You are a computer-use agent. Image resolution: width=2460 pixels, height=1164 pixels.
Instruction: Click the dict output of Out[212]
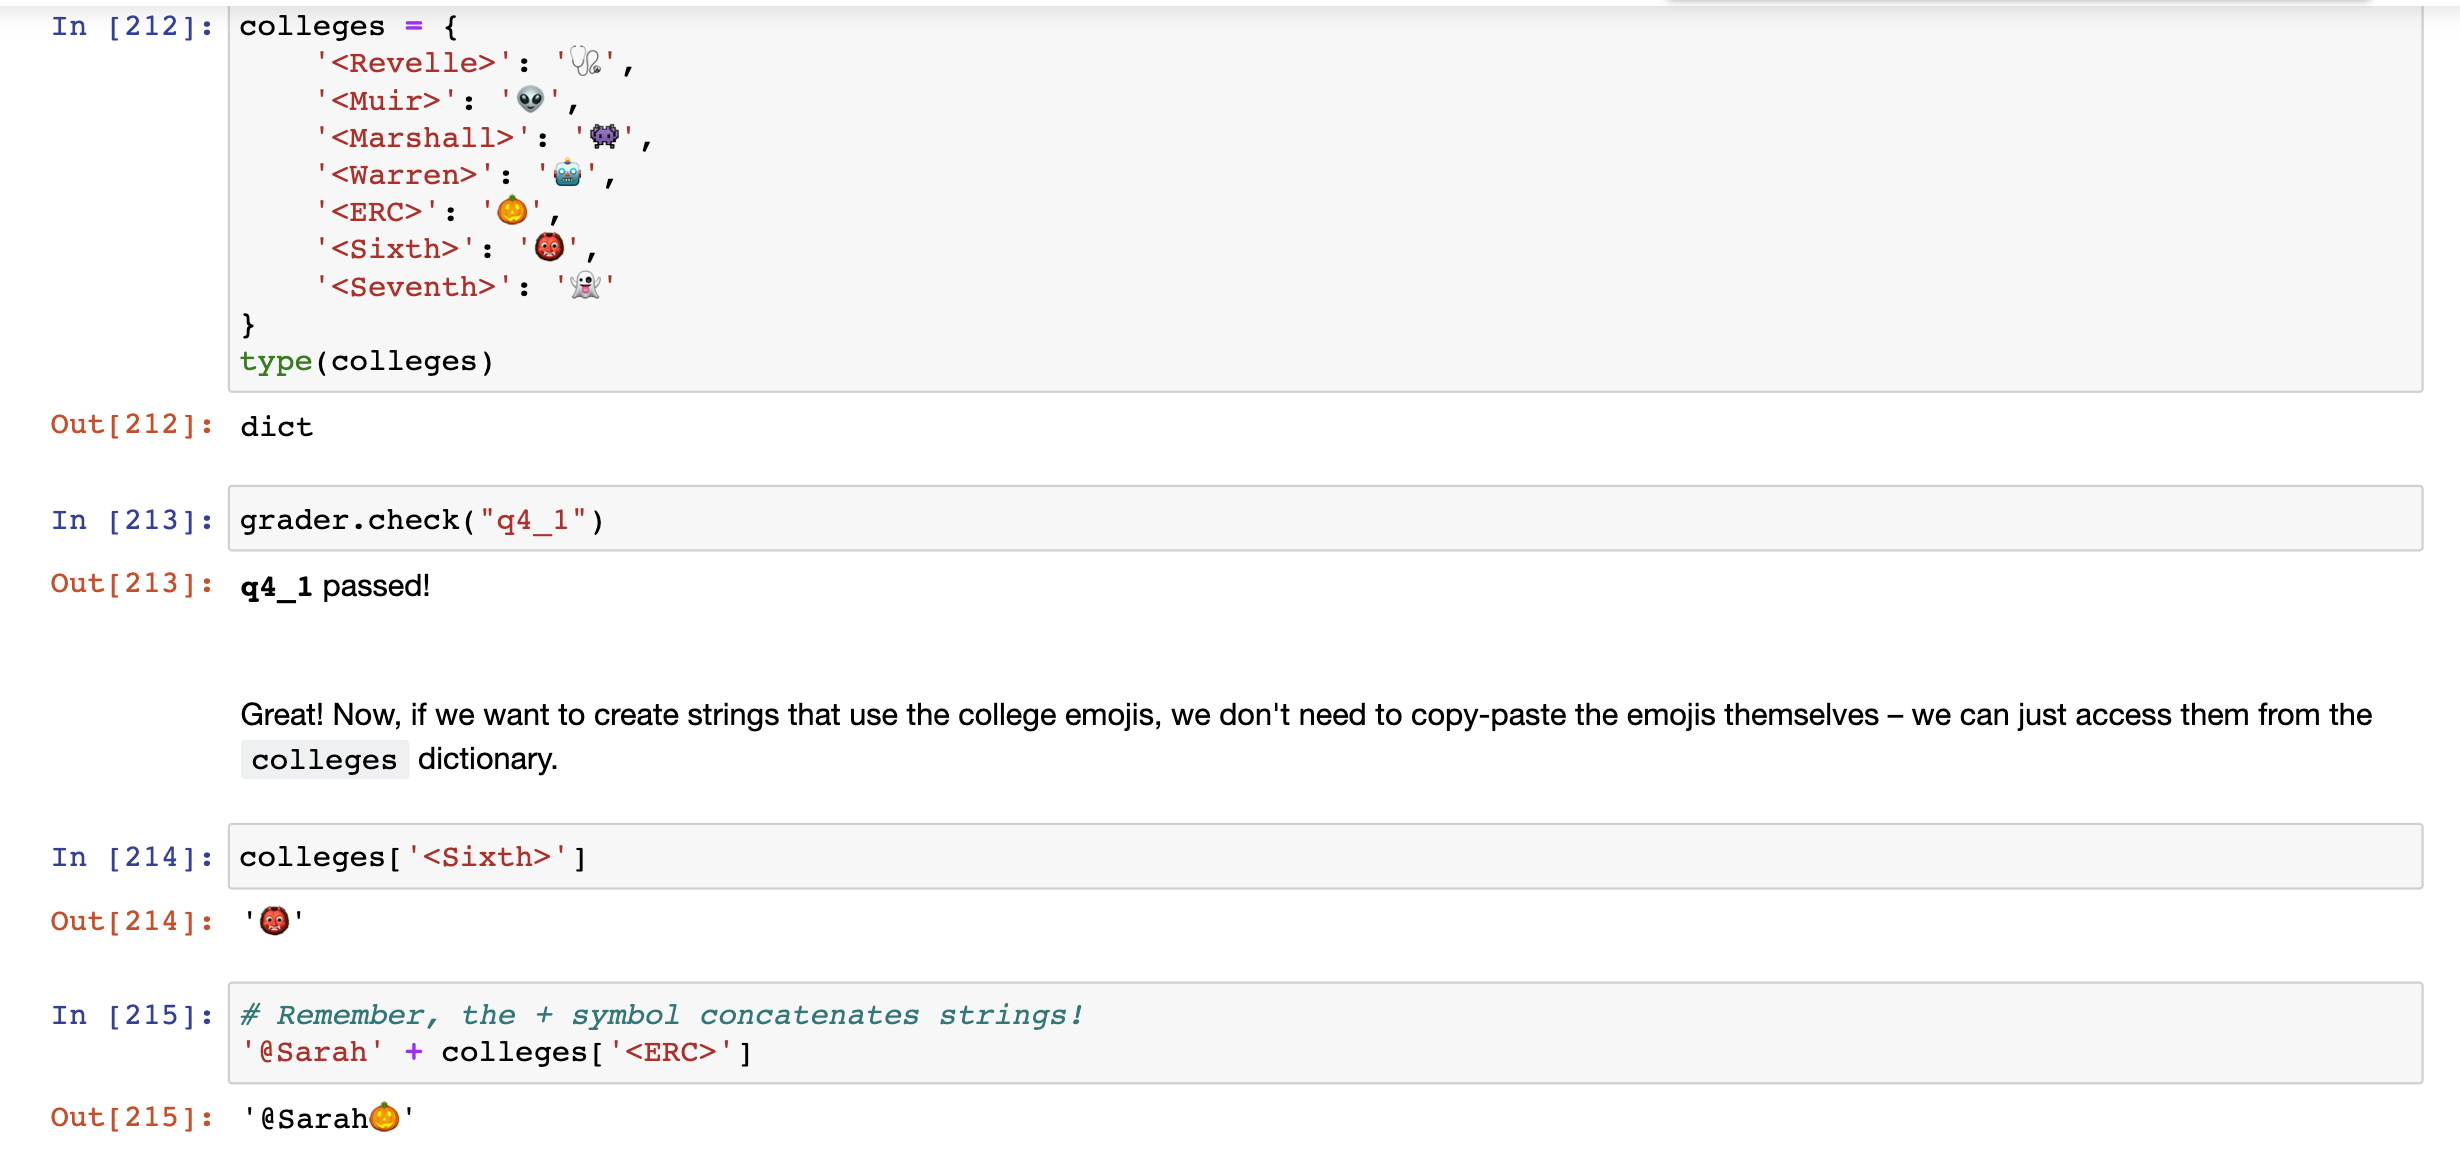pyautogui.click(x=276, y=426)
